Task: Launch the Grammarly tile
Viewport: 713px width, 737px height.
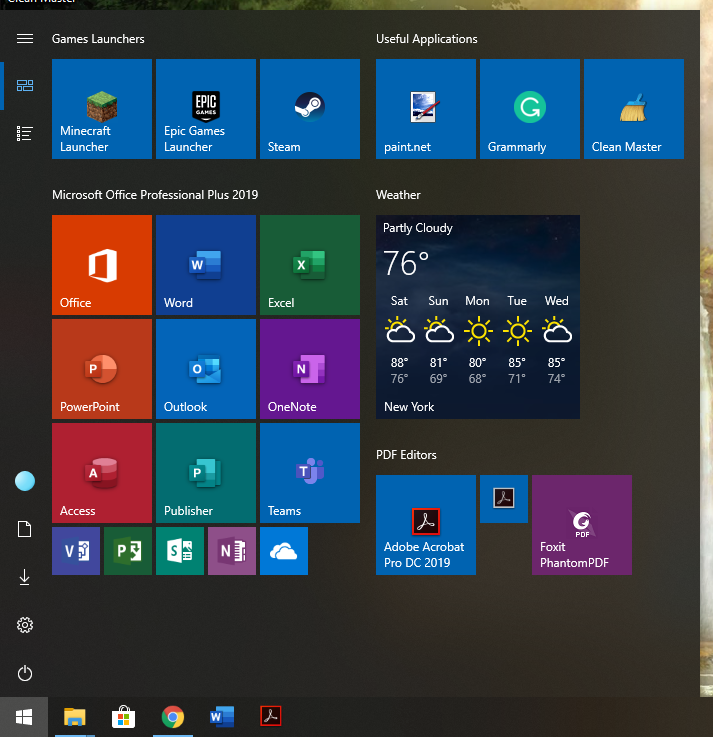Action: [530, 109]
